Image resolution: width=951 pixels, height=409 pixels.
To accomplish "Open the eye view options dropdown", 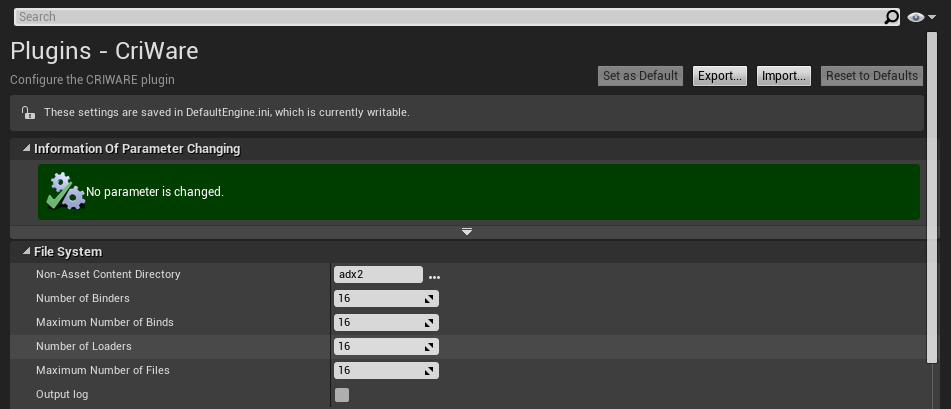I will pyautogui.click(x=921, y=17).
